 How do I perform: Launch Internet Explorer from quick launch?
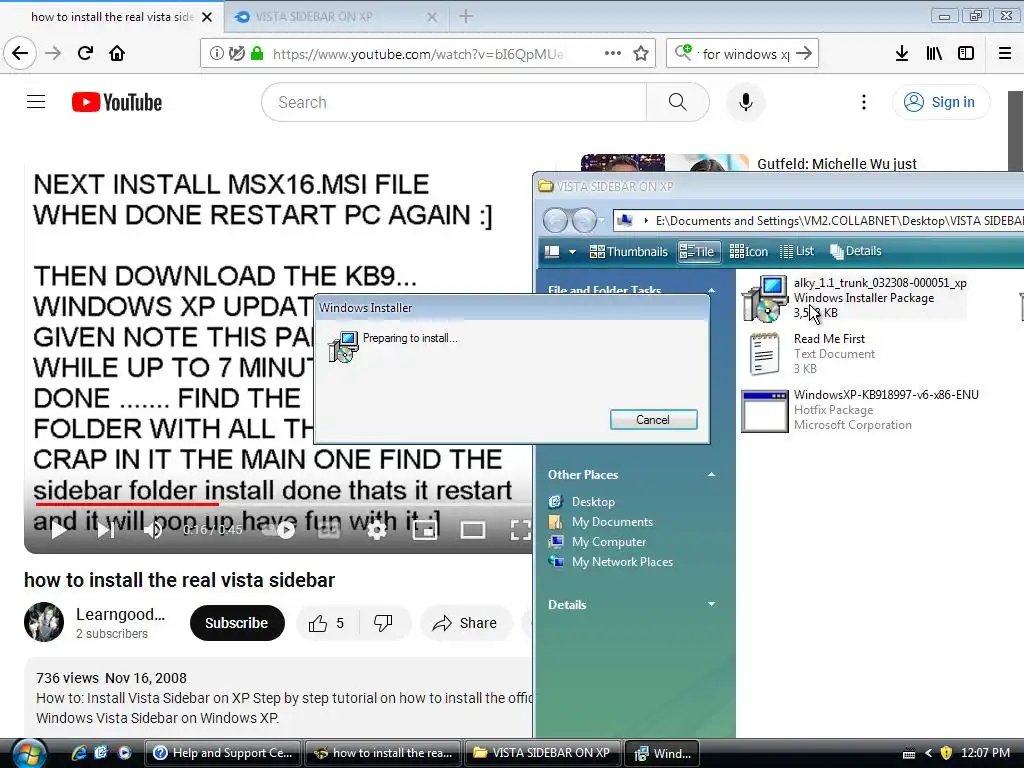coord(78,753)
